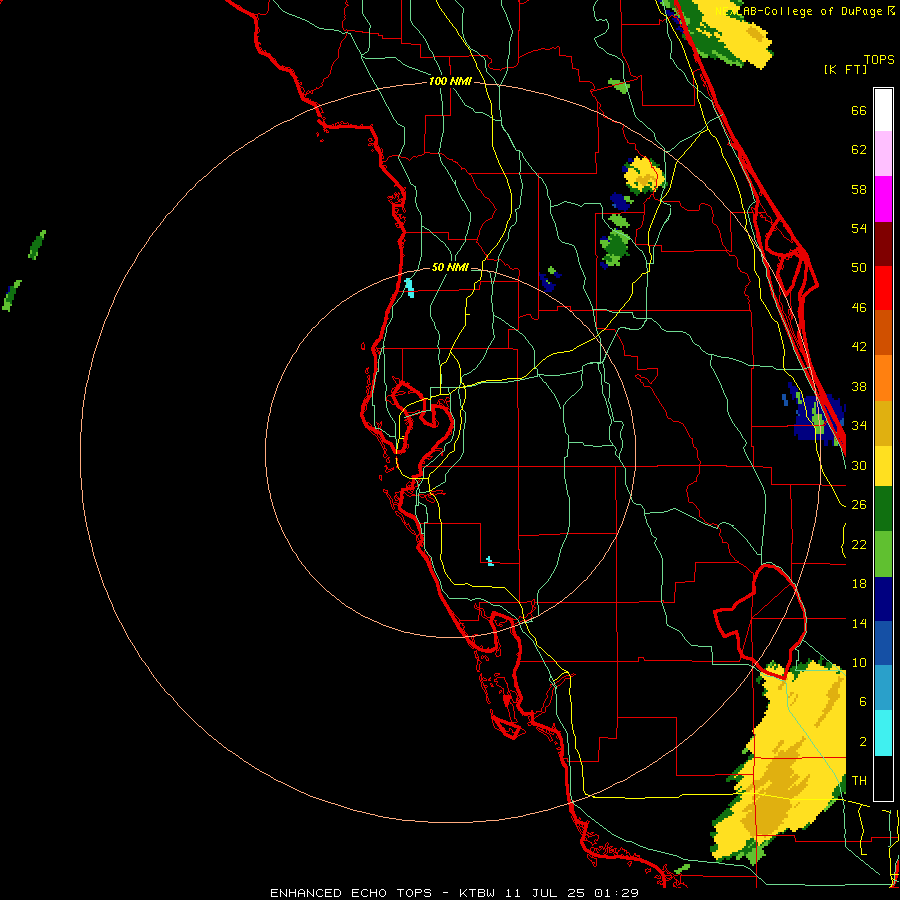Select the "2" legend value
Viewport: 900px width, 900px height.
(863, 742)
